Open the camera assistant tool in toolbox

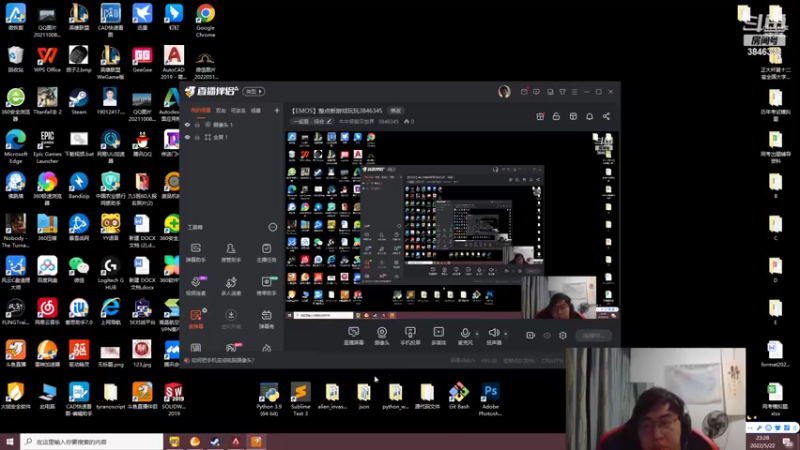click(266, 286)
